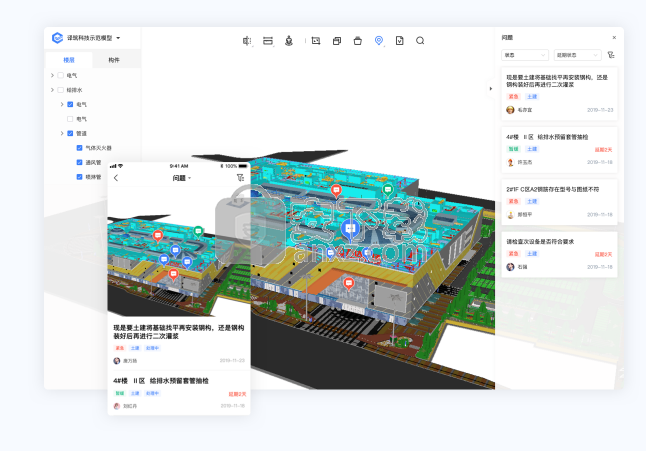646x451 pixels.
Task: Click right-panel 延期2天 label on 4#楼 card
Action: tap(603, 150)
